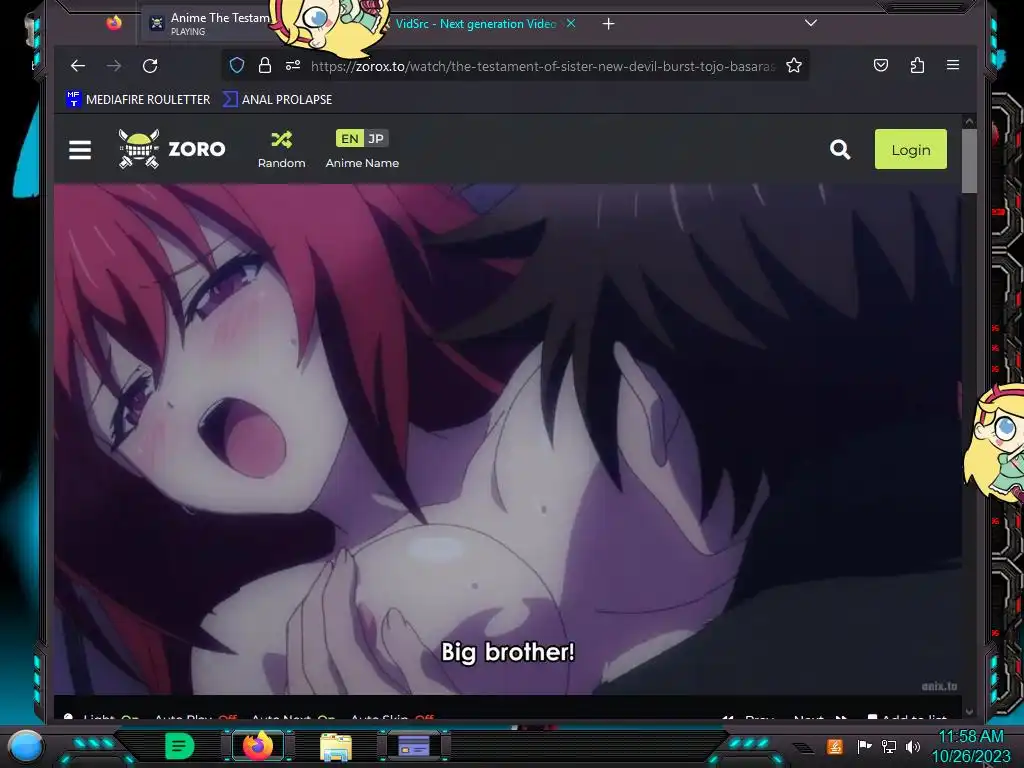Image resolution: width=1024 pixels, height=768 pixels.
Task: Open the tracking protection shield info
Action: coord(237,65)
